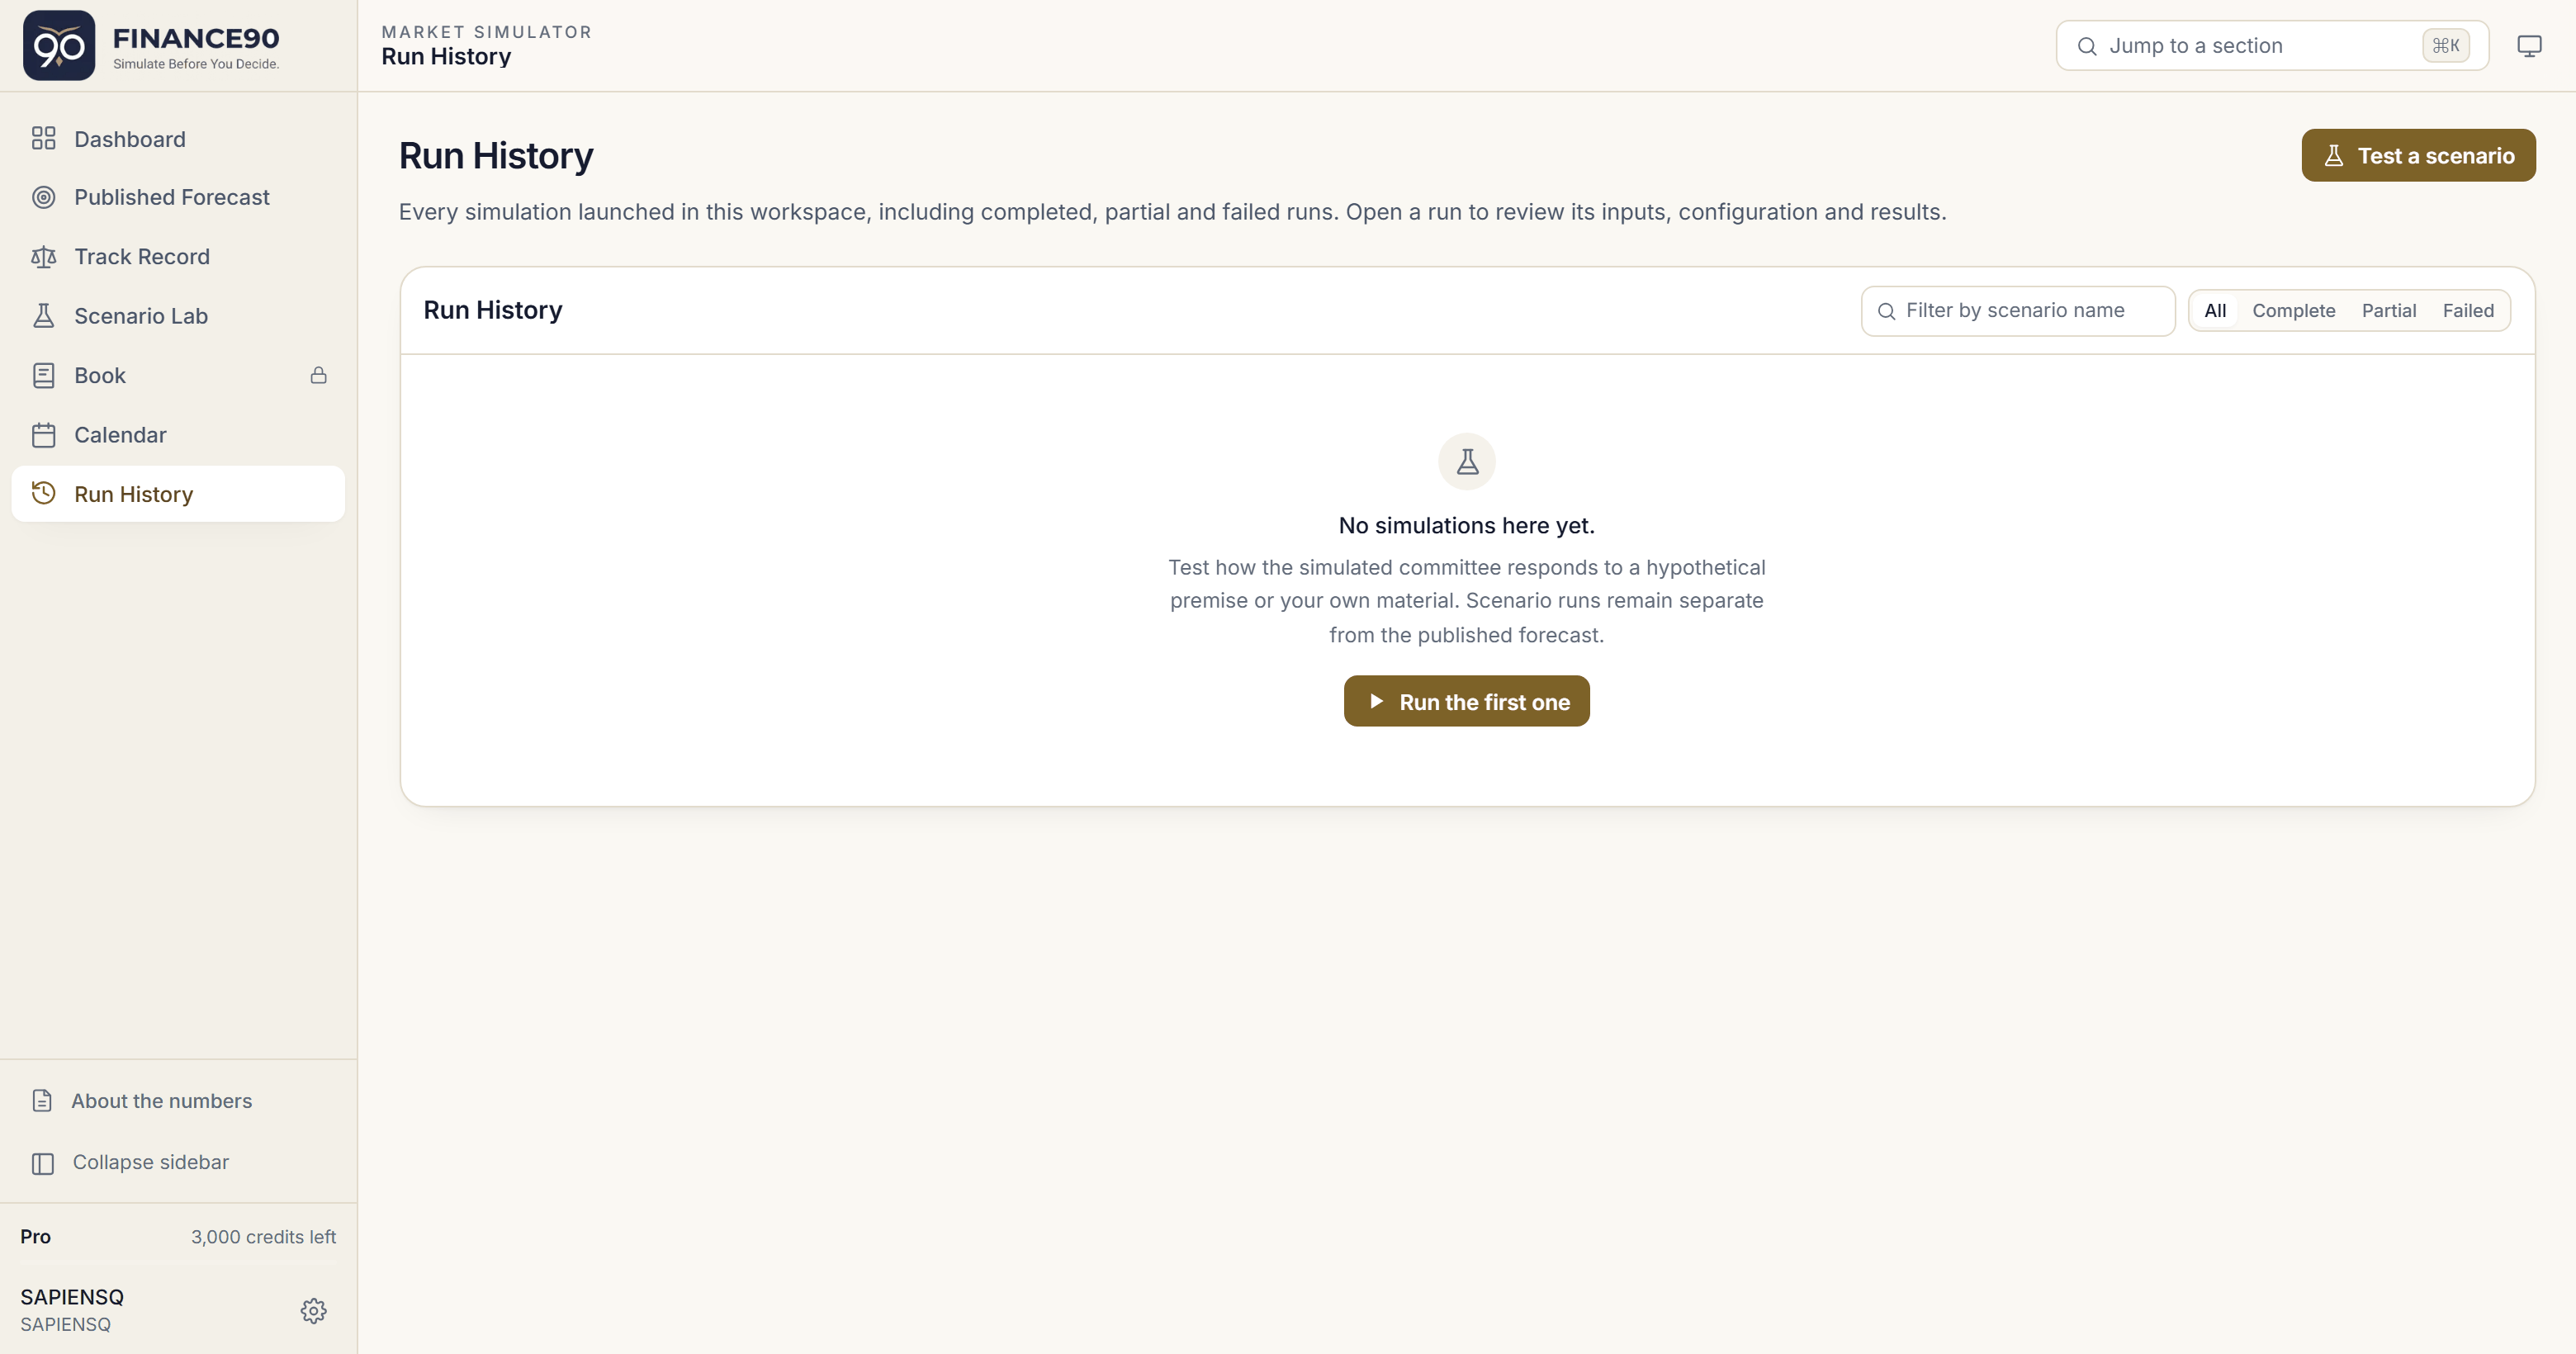The image size is (2576, 1354).
Task: Filter runs by Failed status
Action: 2467,311
